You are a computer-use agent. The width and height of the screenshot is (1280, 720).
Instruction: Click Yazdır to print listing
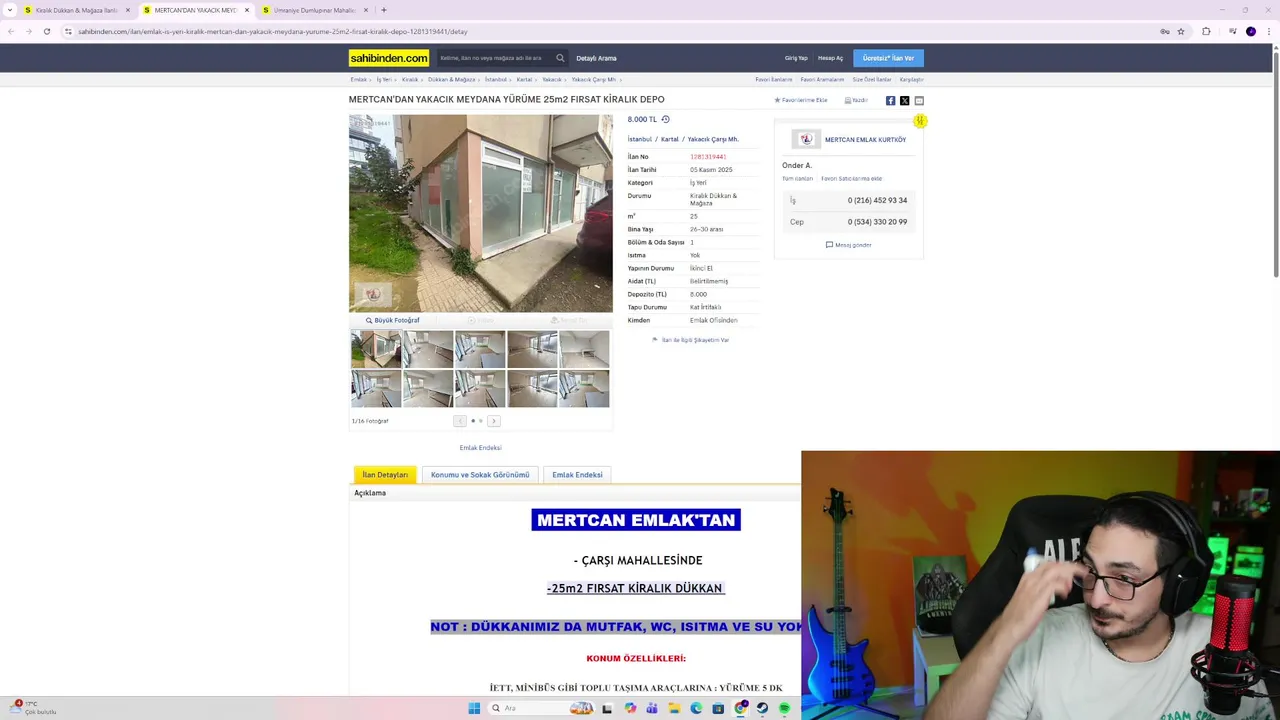click(856, 100)
